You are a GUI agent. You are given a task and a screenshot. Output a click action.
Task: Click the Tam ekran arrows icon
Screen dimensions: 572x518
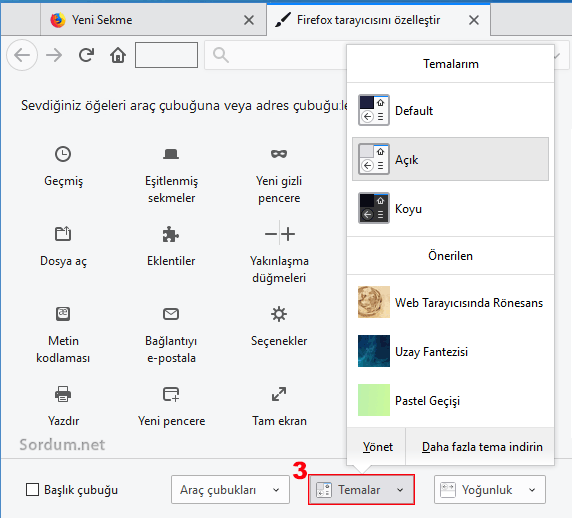279,394
